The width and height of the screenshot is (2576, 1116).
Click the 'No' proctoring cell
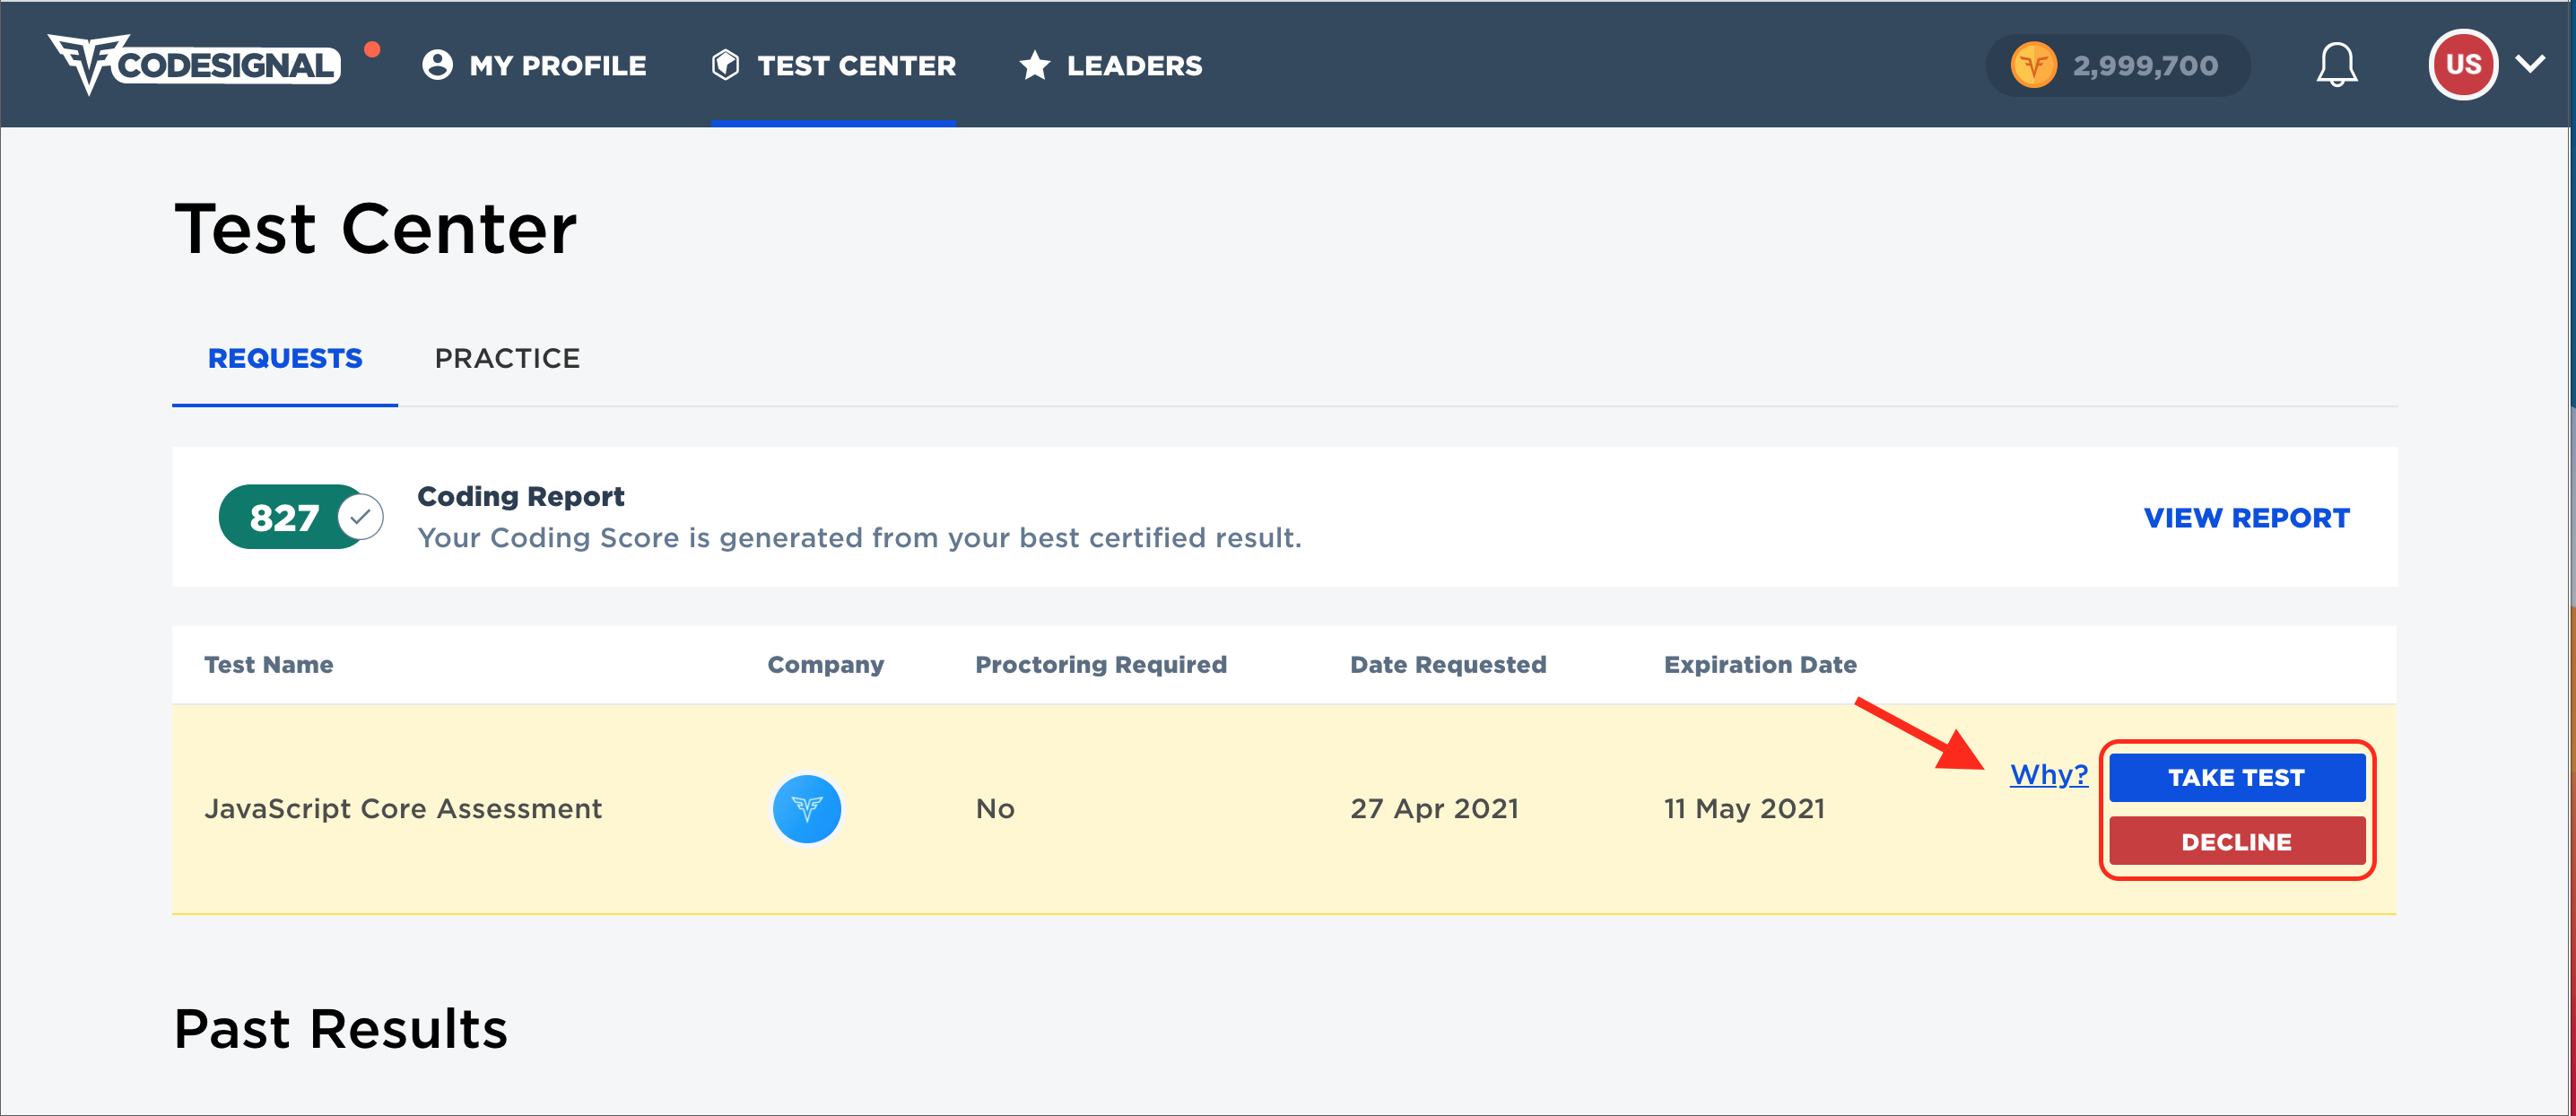(995, 808)
